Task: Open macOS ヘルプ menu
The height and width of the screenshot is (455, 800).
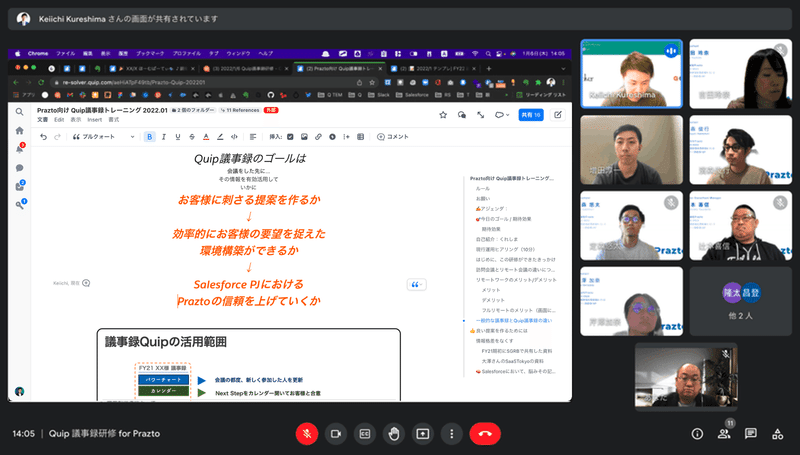Action: point(265,54)
